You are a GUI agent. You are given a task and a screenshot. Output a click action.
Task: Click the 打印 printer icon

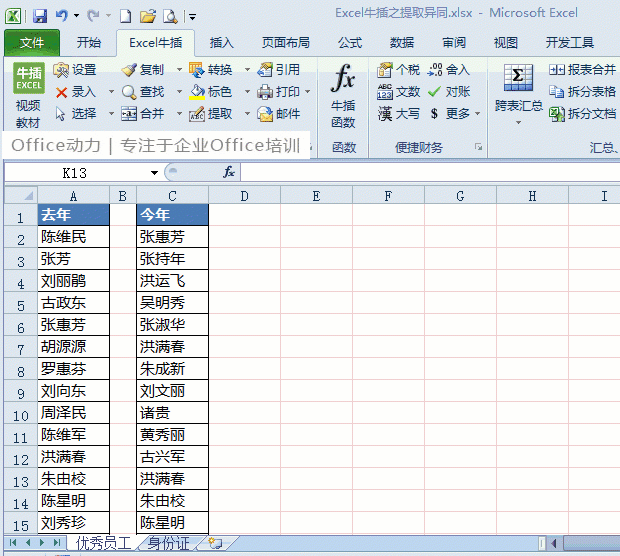[x=265, y=92]
